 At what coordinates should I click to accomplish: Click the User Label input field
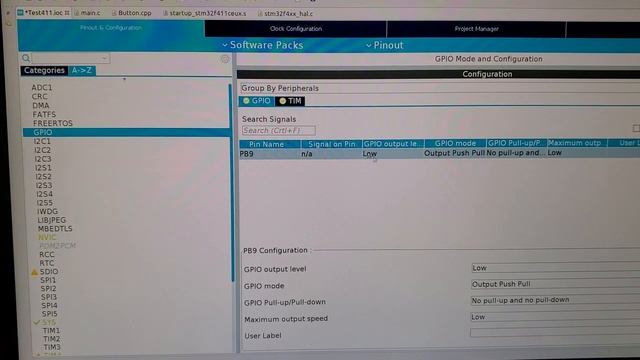point(555,333)
